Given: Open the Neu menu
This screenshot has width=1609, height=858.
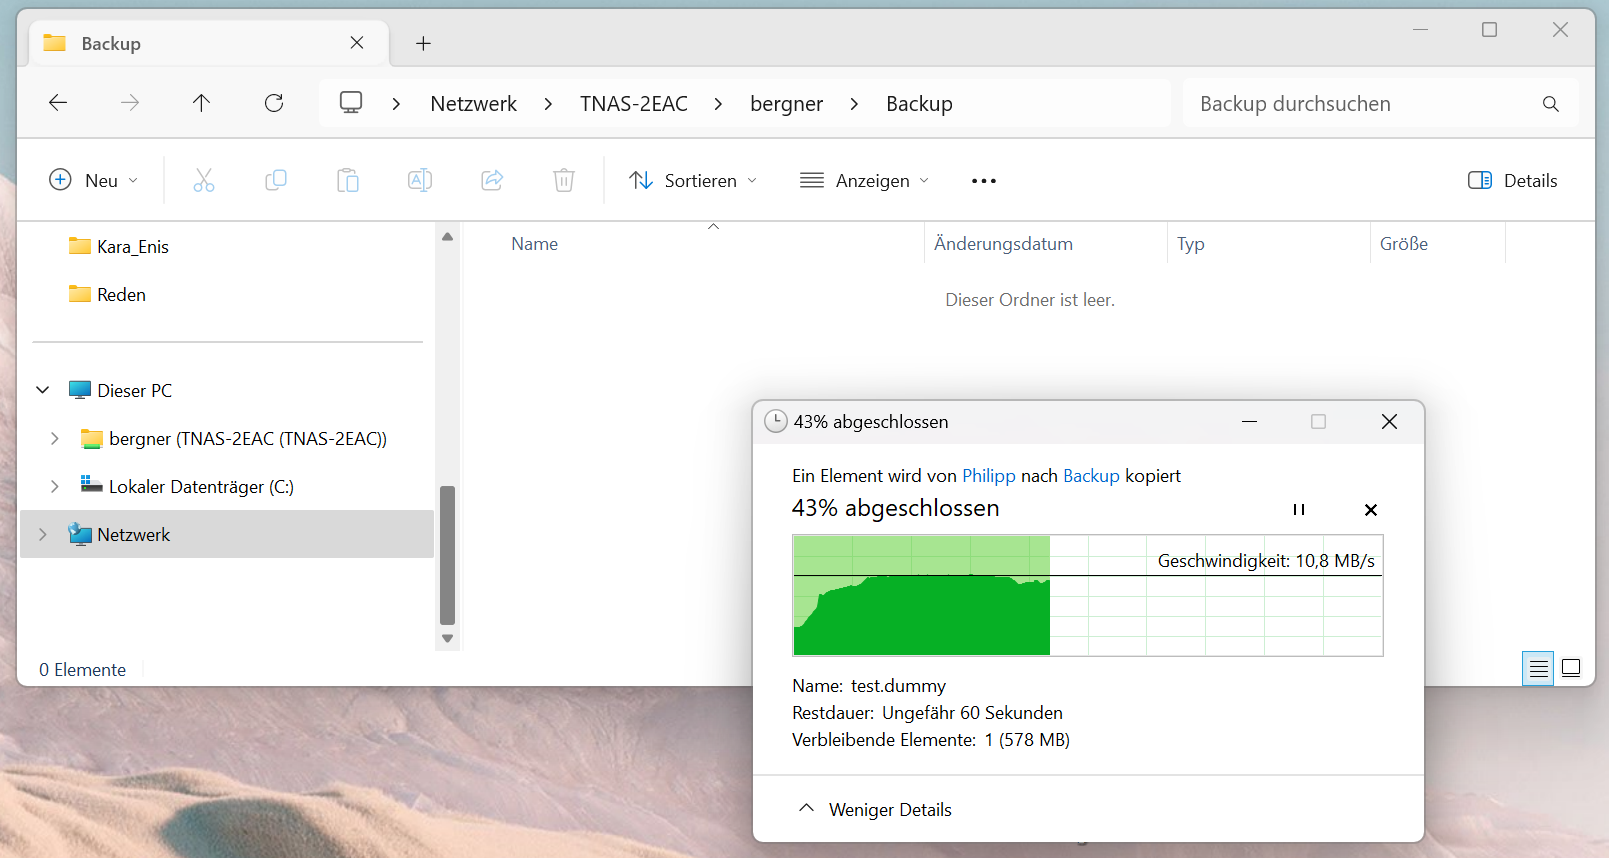Looking at the screenshot, I should [x=93, y=180].
